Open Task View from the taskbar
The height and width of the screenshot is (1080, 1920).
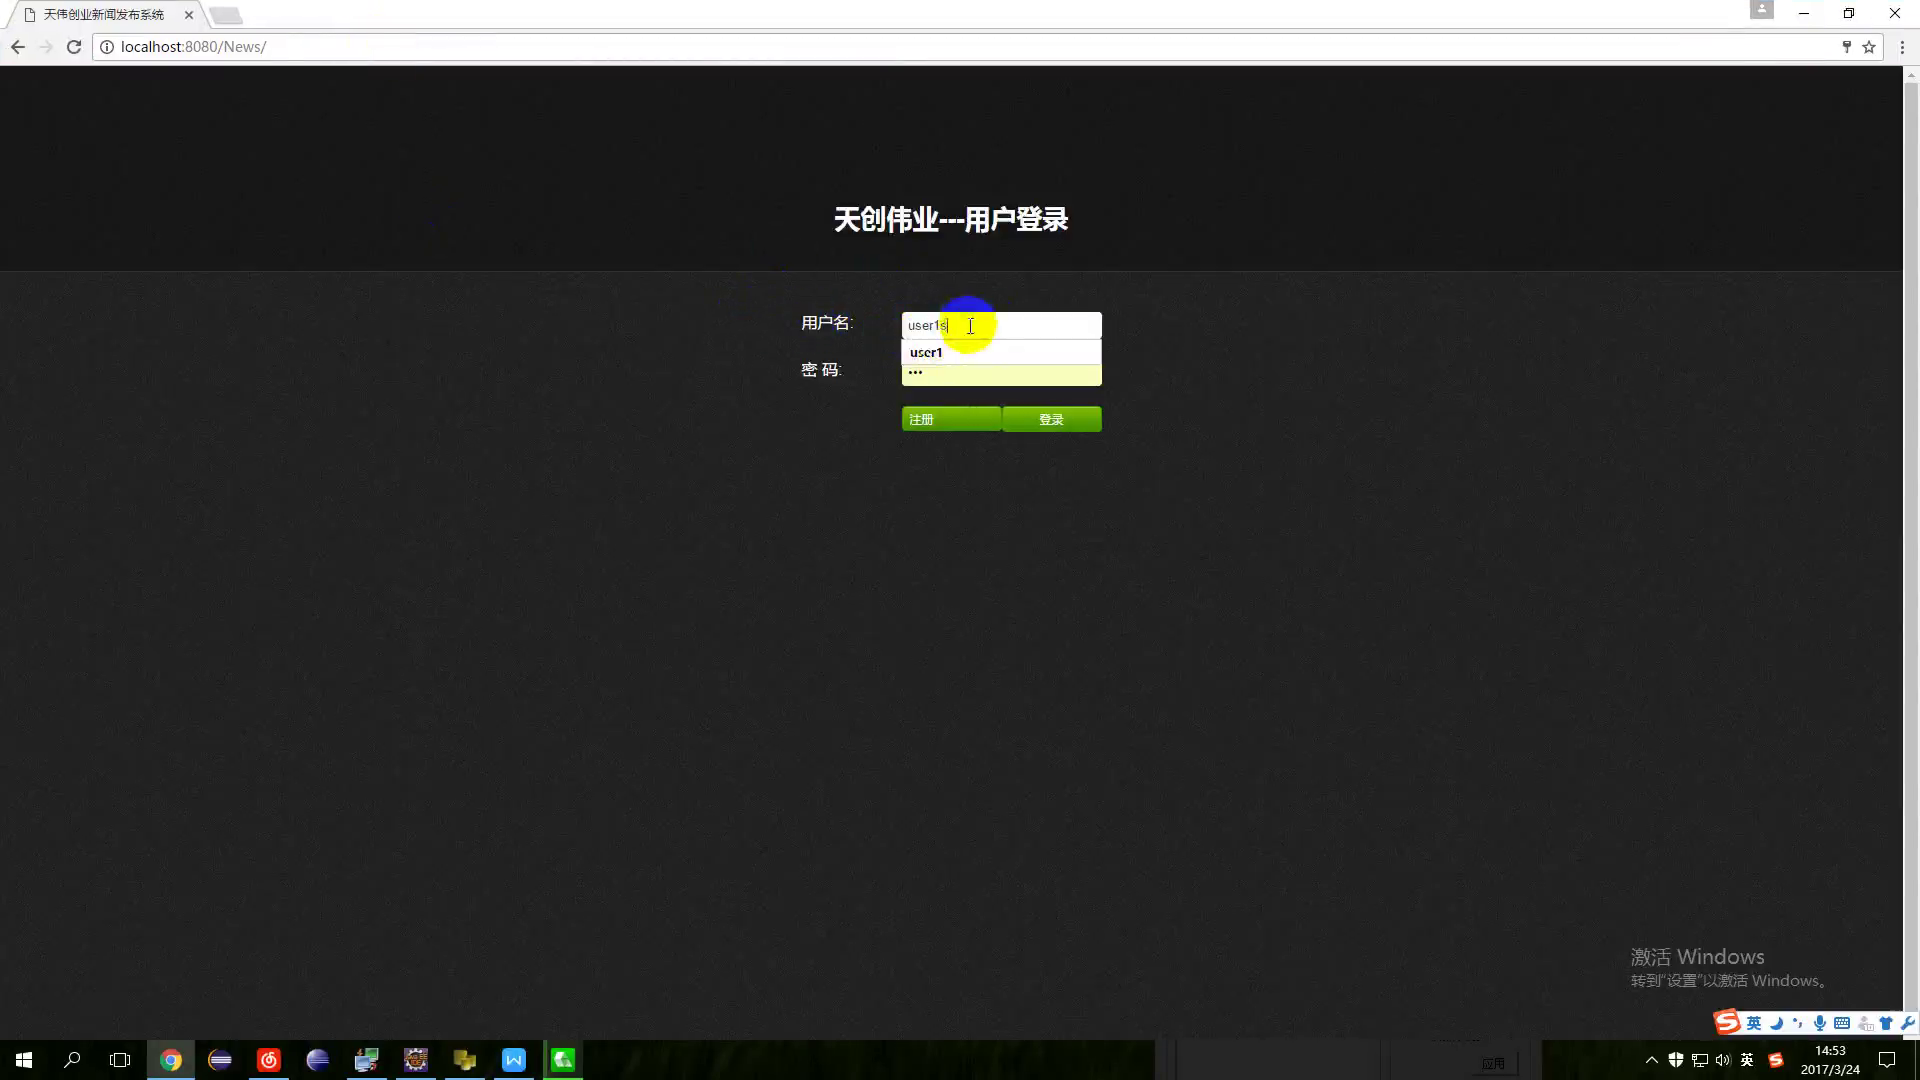tap(120, 1060)
